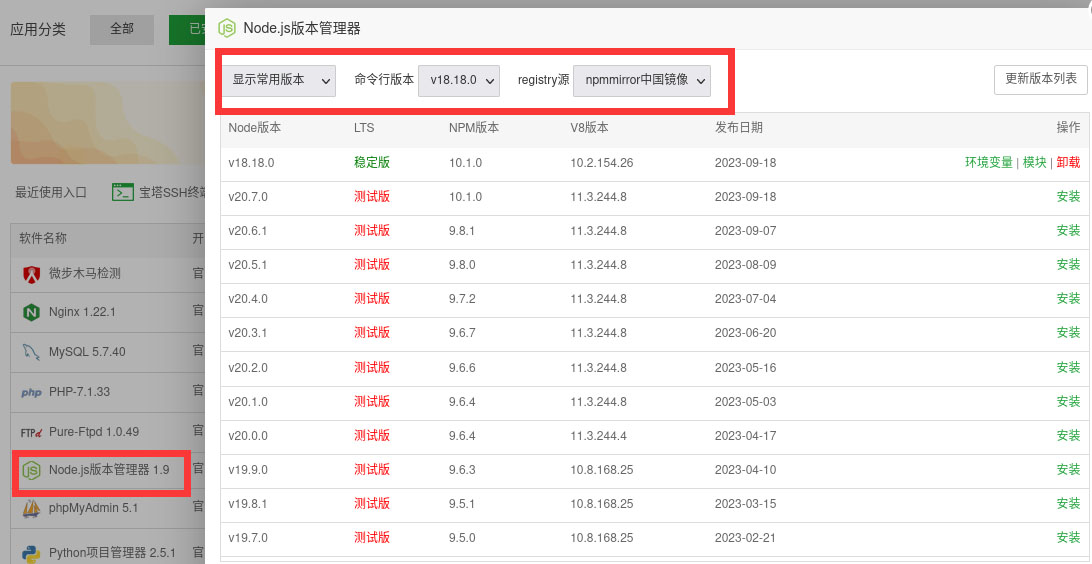Install Node v19.7.0
This screenshot has height=564, width=1092.
(1068, 538)
